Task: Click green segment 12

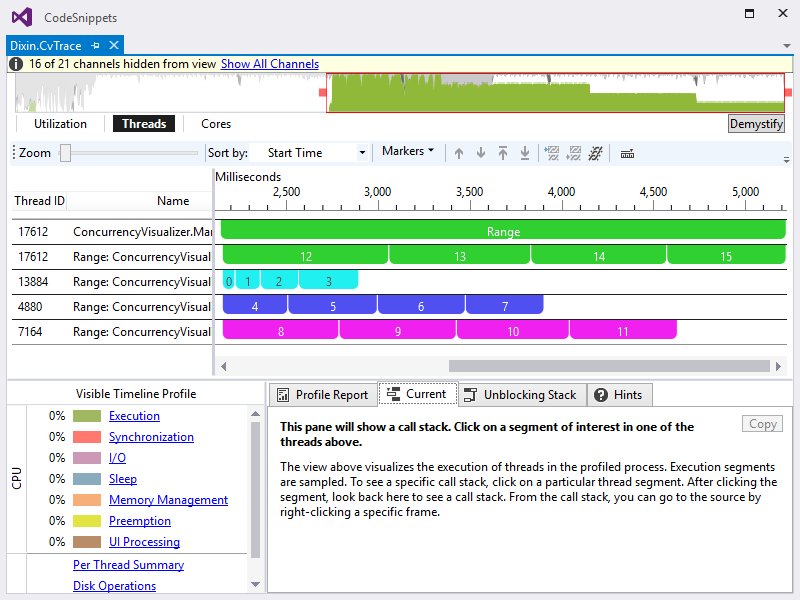Action: tap(306, 255)
